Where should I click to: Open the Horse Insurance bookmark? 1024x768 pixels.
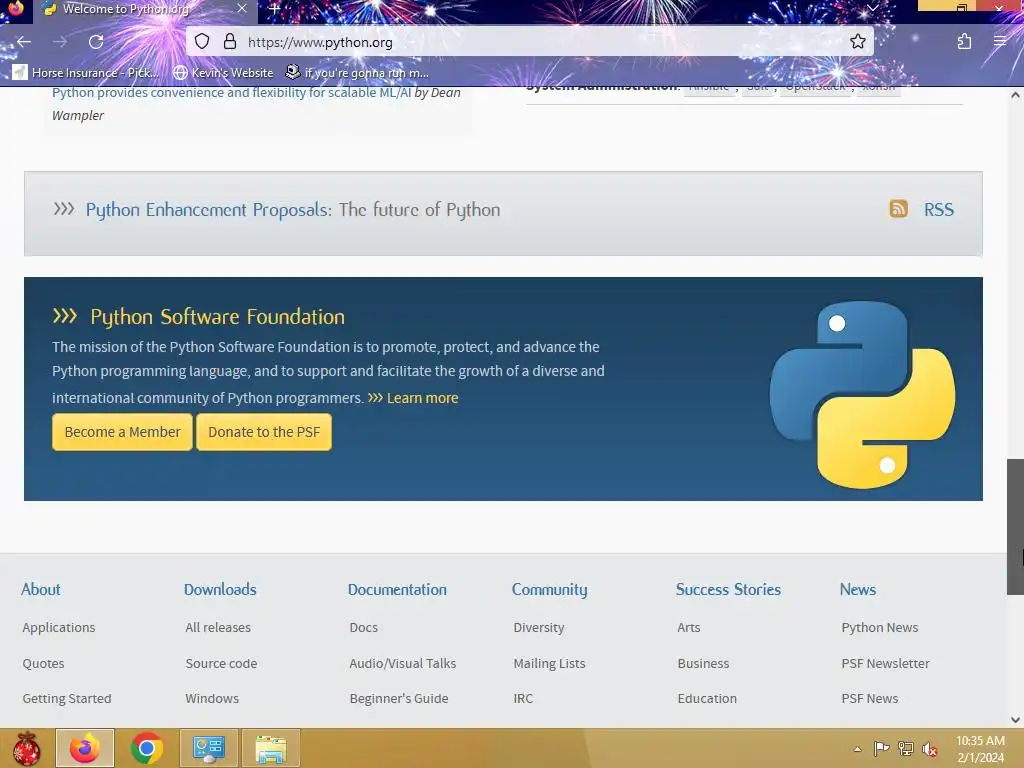pos(86,72)
